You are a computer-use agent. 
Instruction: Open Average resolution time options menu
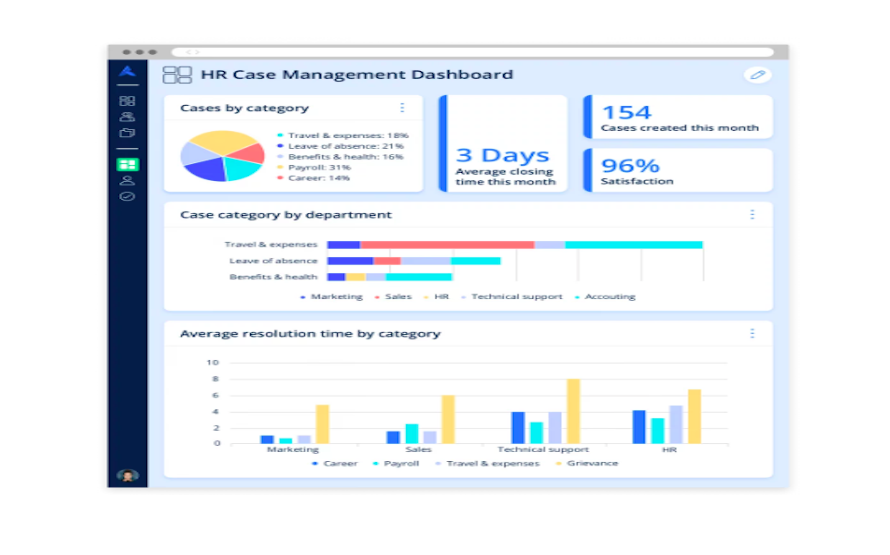coord(752,334)
